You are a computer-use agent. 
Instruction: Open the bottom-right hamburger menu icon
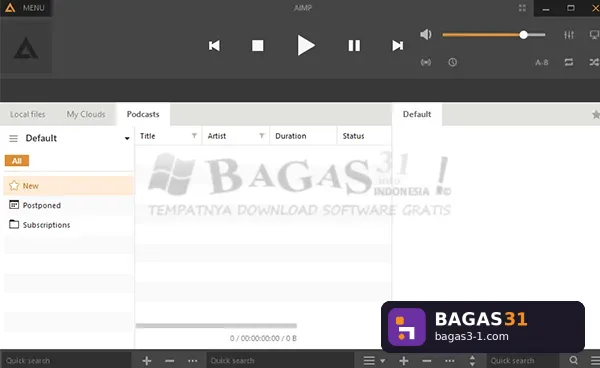[595, 360]
